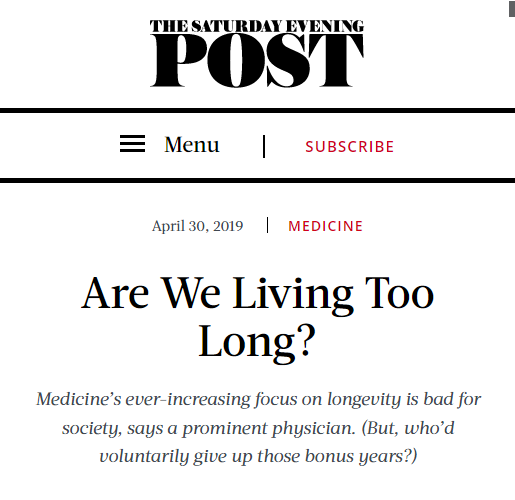515x500 pixels.
Task: Click the red SUBSCRIBE link
Action: [350, 147]
